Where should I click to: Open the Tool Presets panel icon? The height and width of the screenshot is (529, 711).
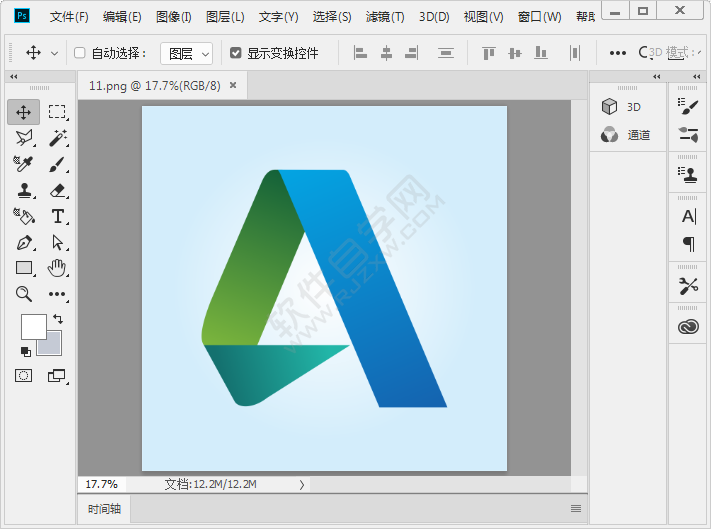(x=688, y=286)
